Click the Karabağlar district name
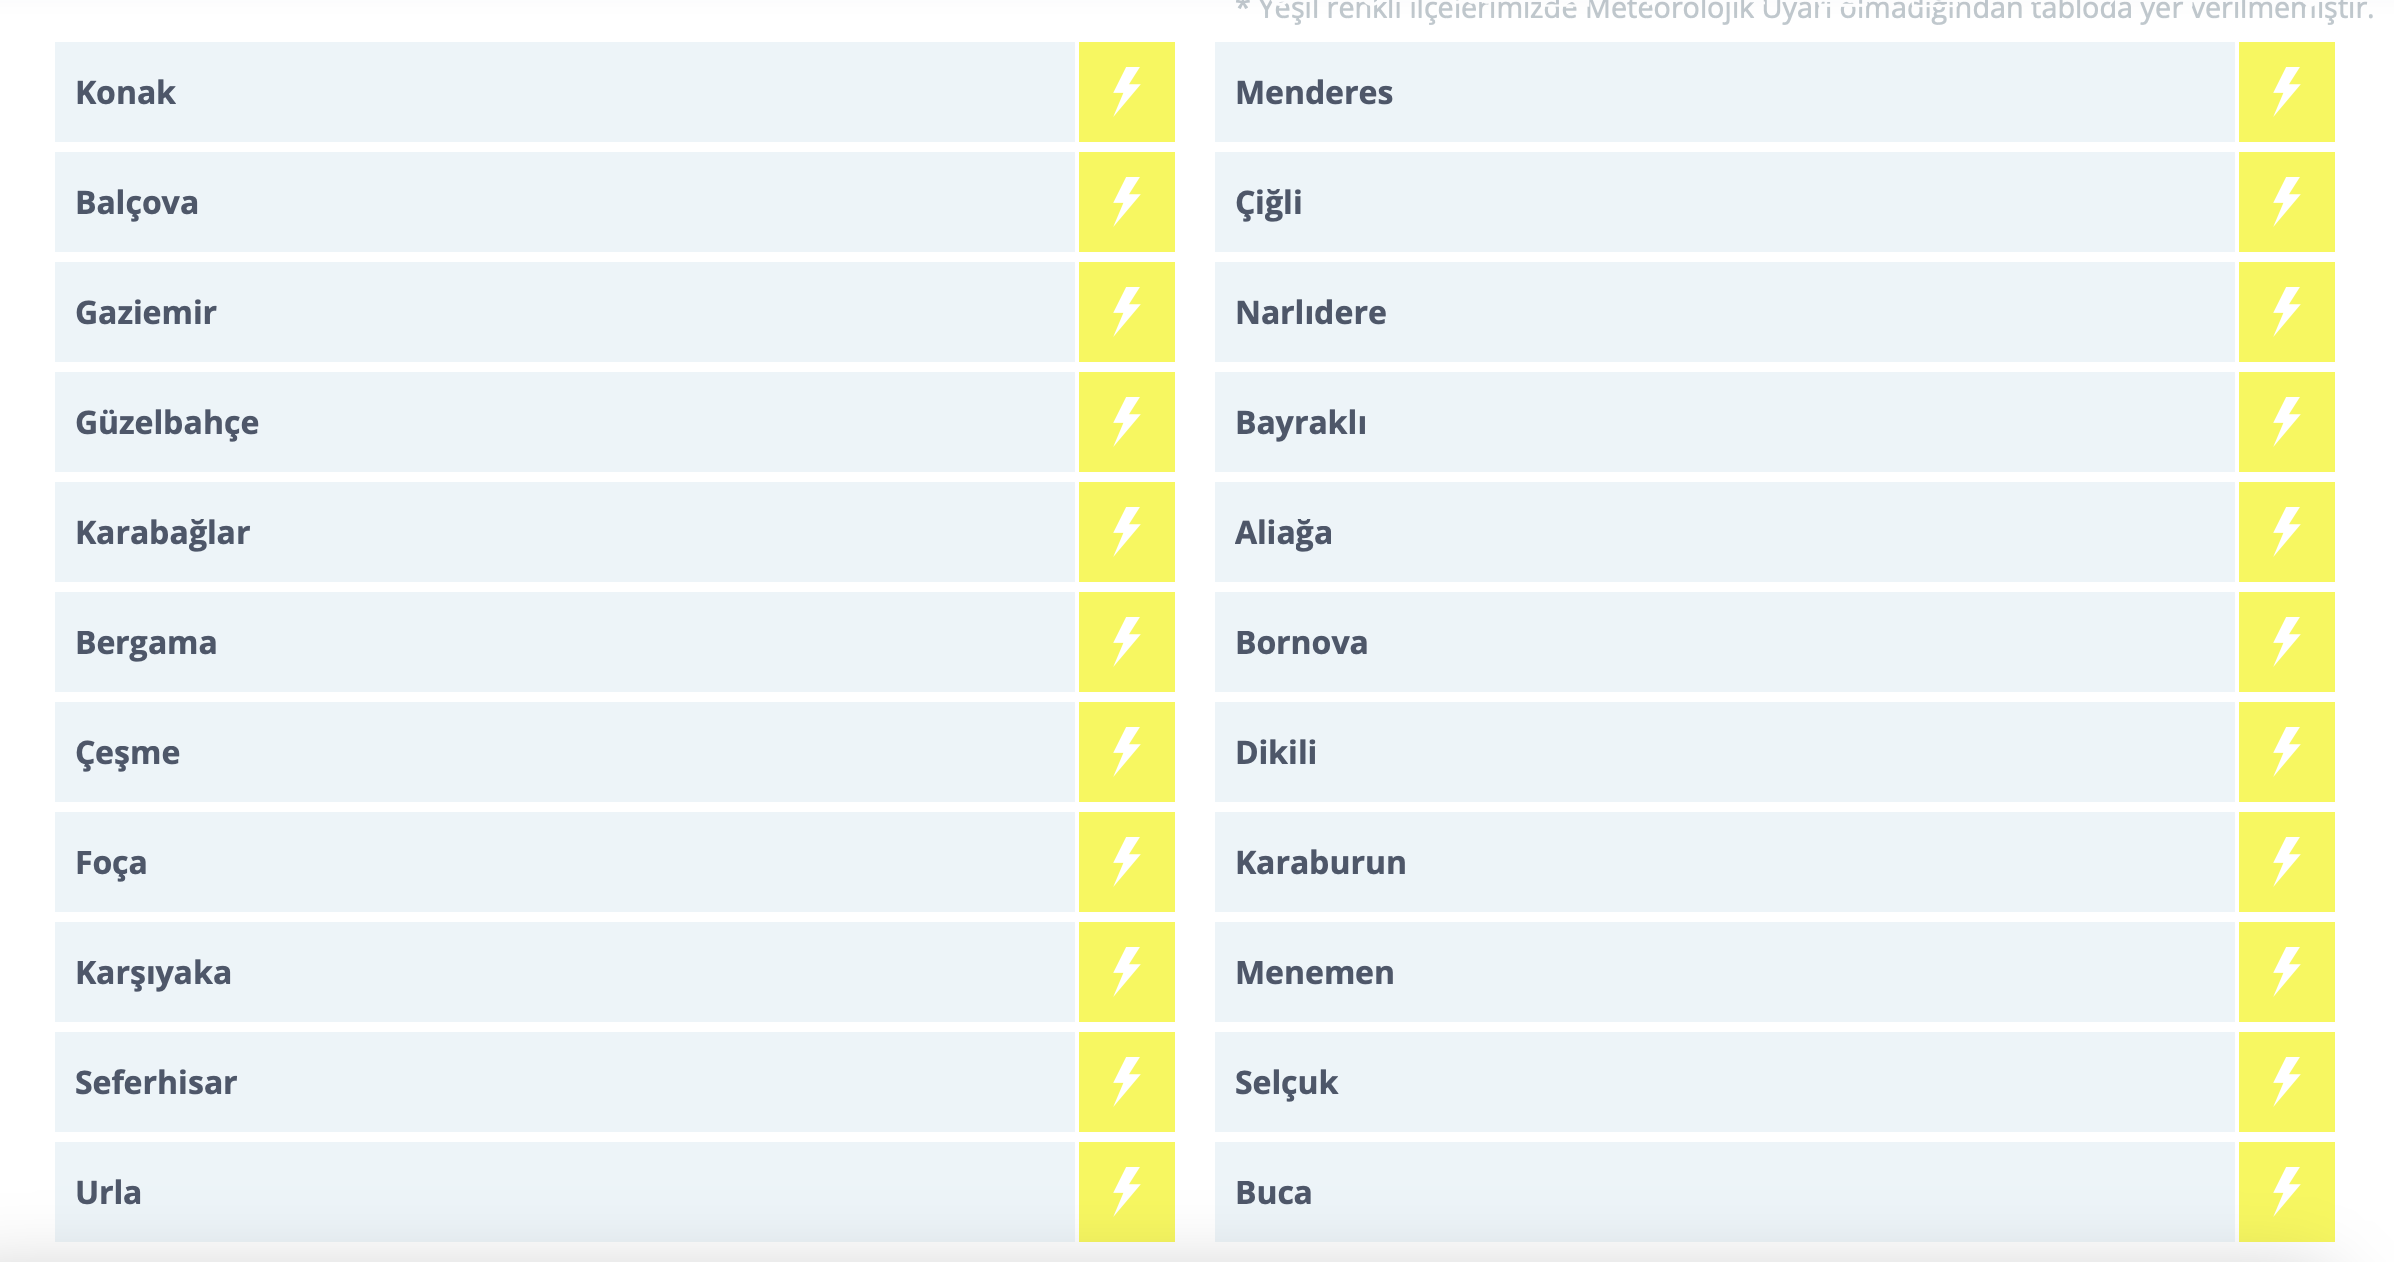Screen dimensions: 2394x1262 coord(163,532)
